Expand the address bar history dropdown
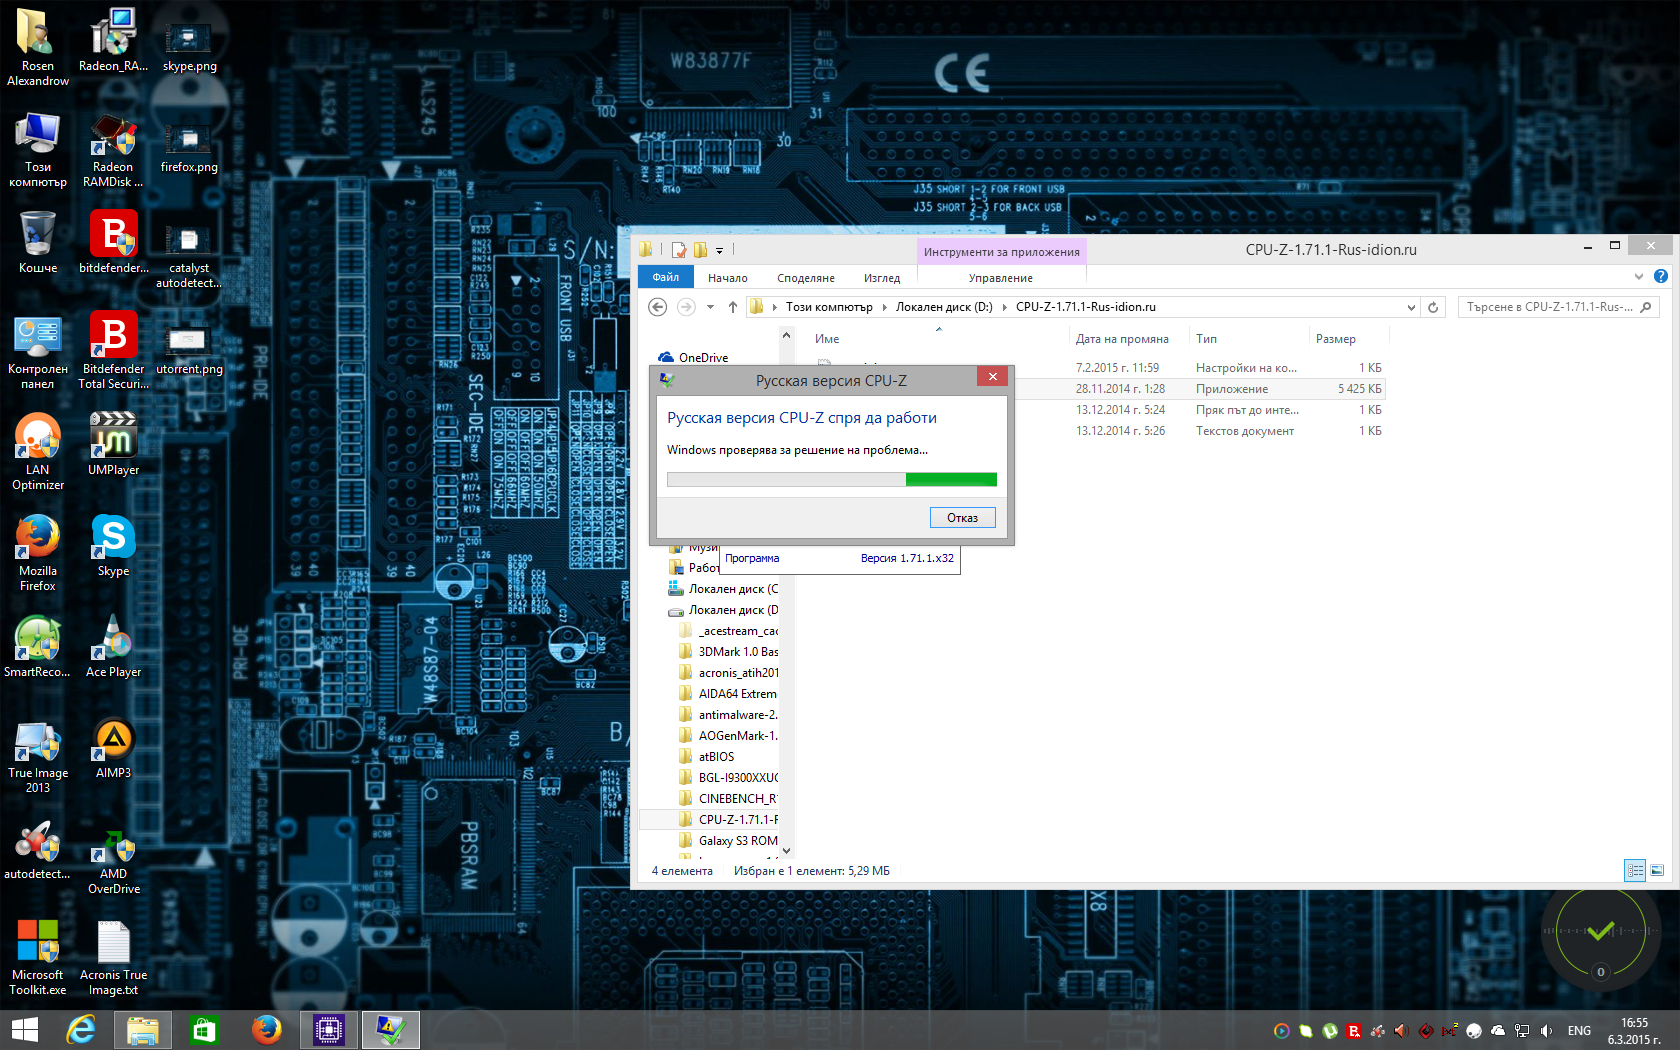 [1411, 307]
